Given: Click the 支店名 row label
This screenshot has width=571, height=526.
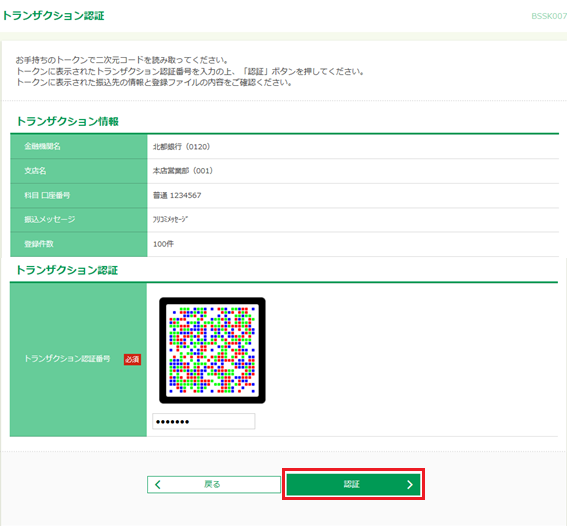Looking at the screenshot, I should coord(35,171).
